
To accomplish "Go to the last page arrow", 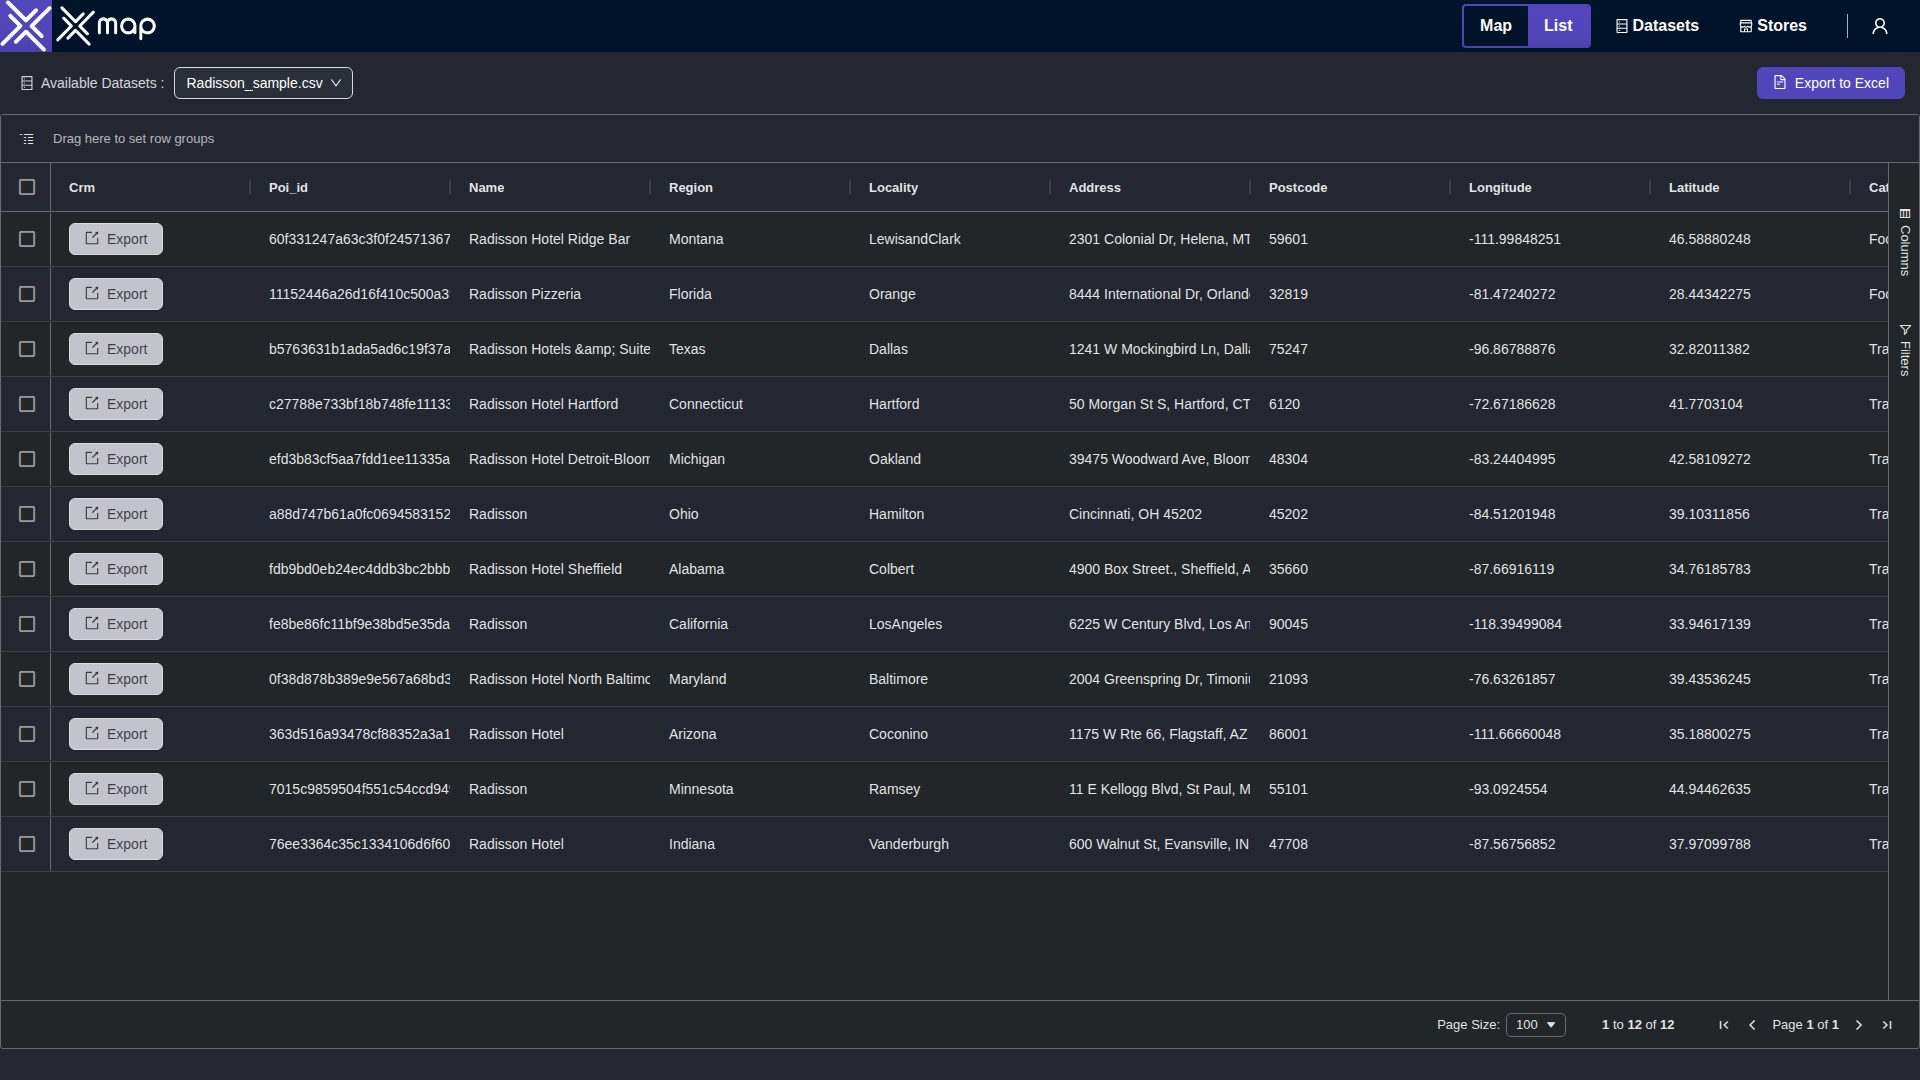I will (1887, 1025).
